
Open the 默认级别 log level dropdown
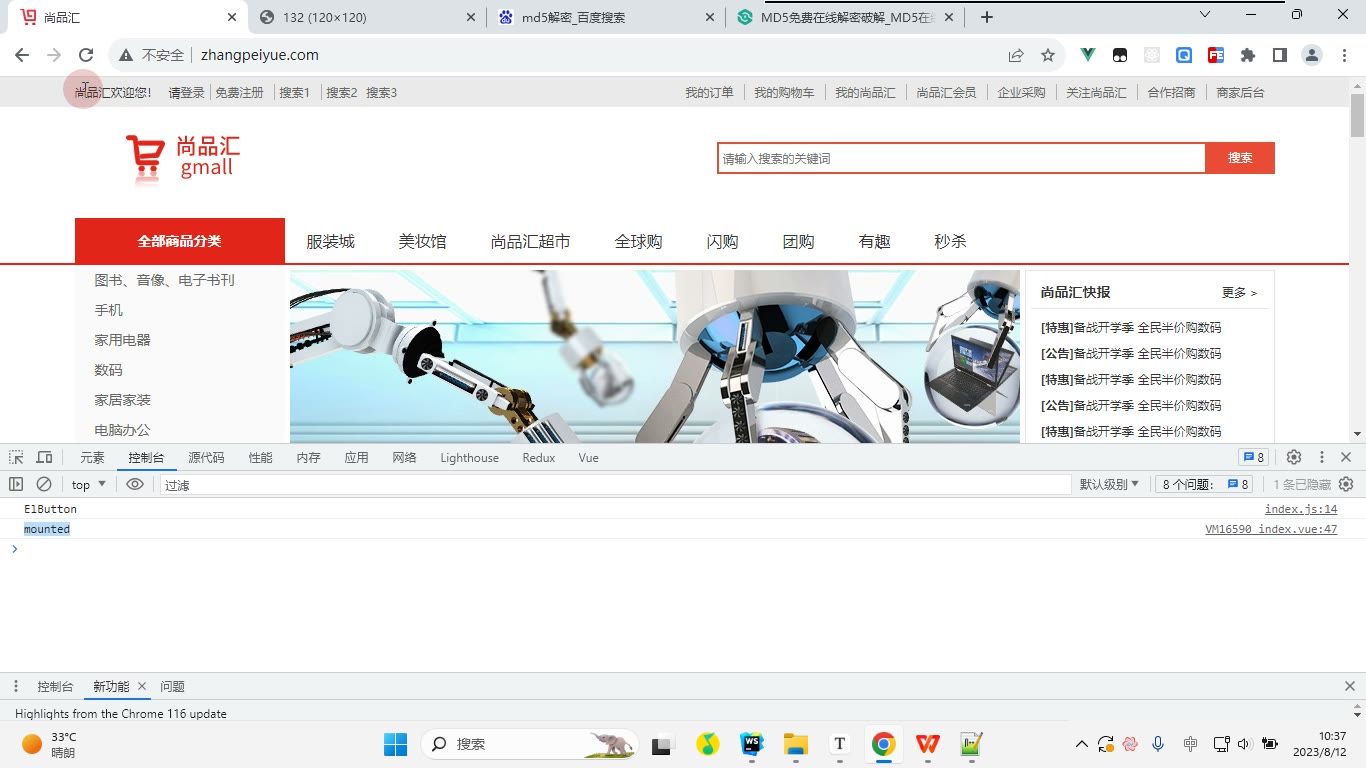pos(1109,484)
